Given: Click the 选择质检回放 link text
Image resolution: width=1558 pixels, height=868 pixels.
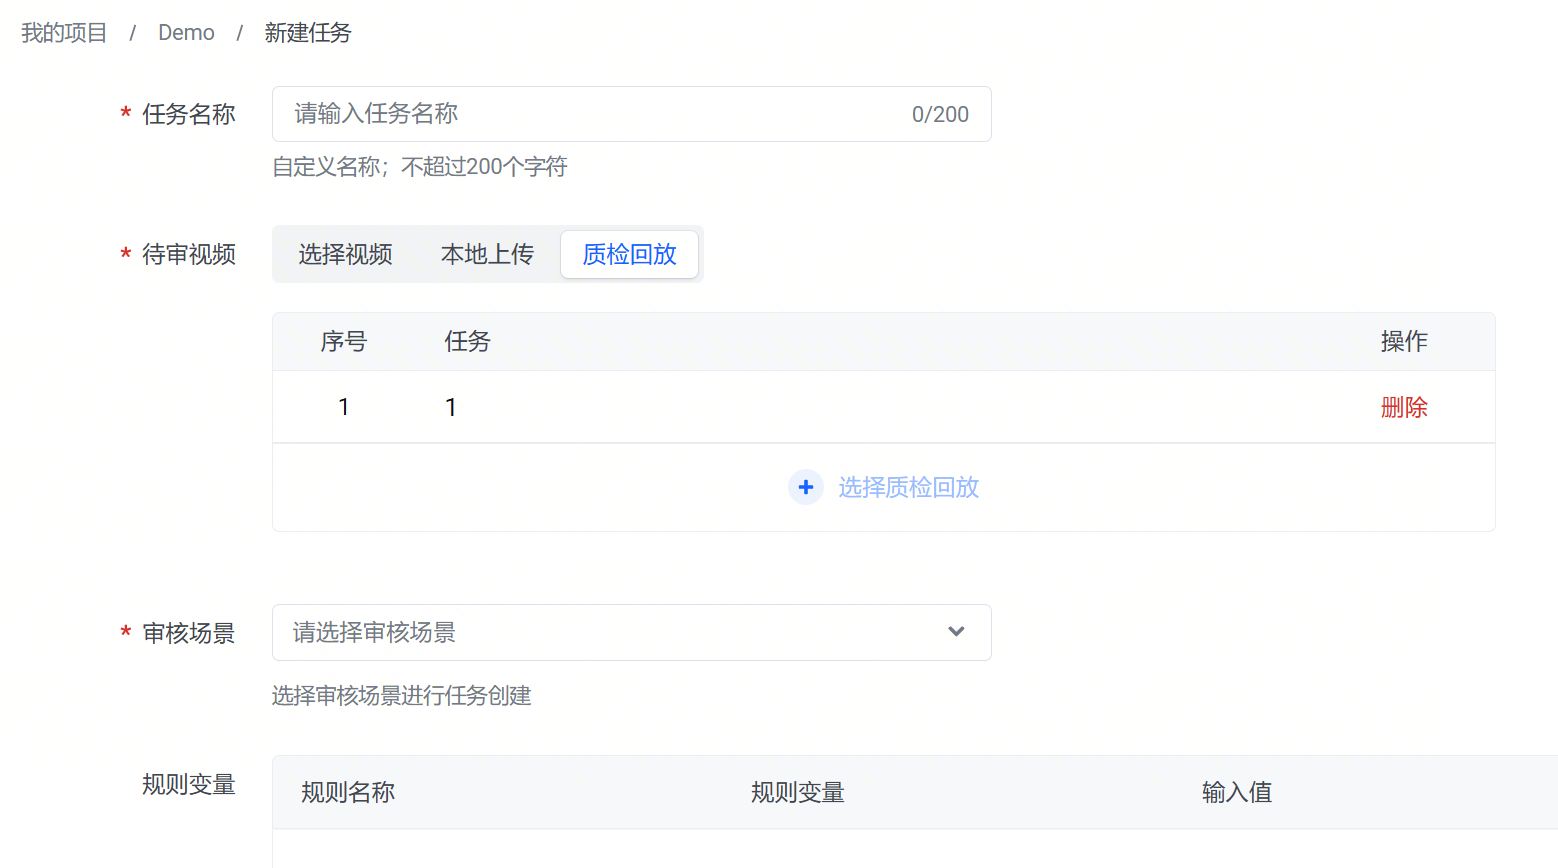Looking at the screenshot, I should pyautogui.click(x=908, y=487).
